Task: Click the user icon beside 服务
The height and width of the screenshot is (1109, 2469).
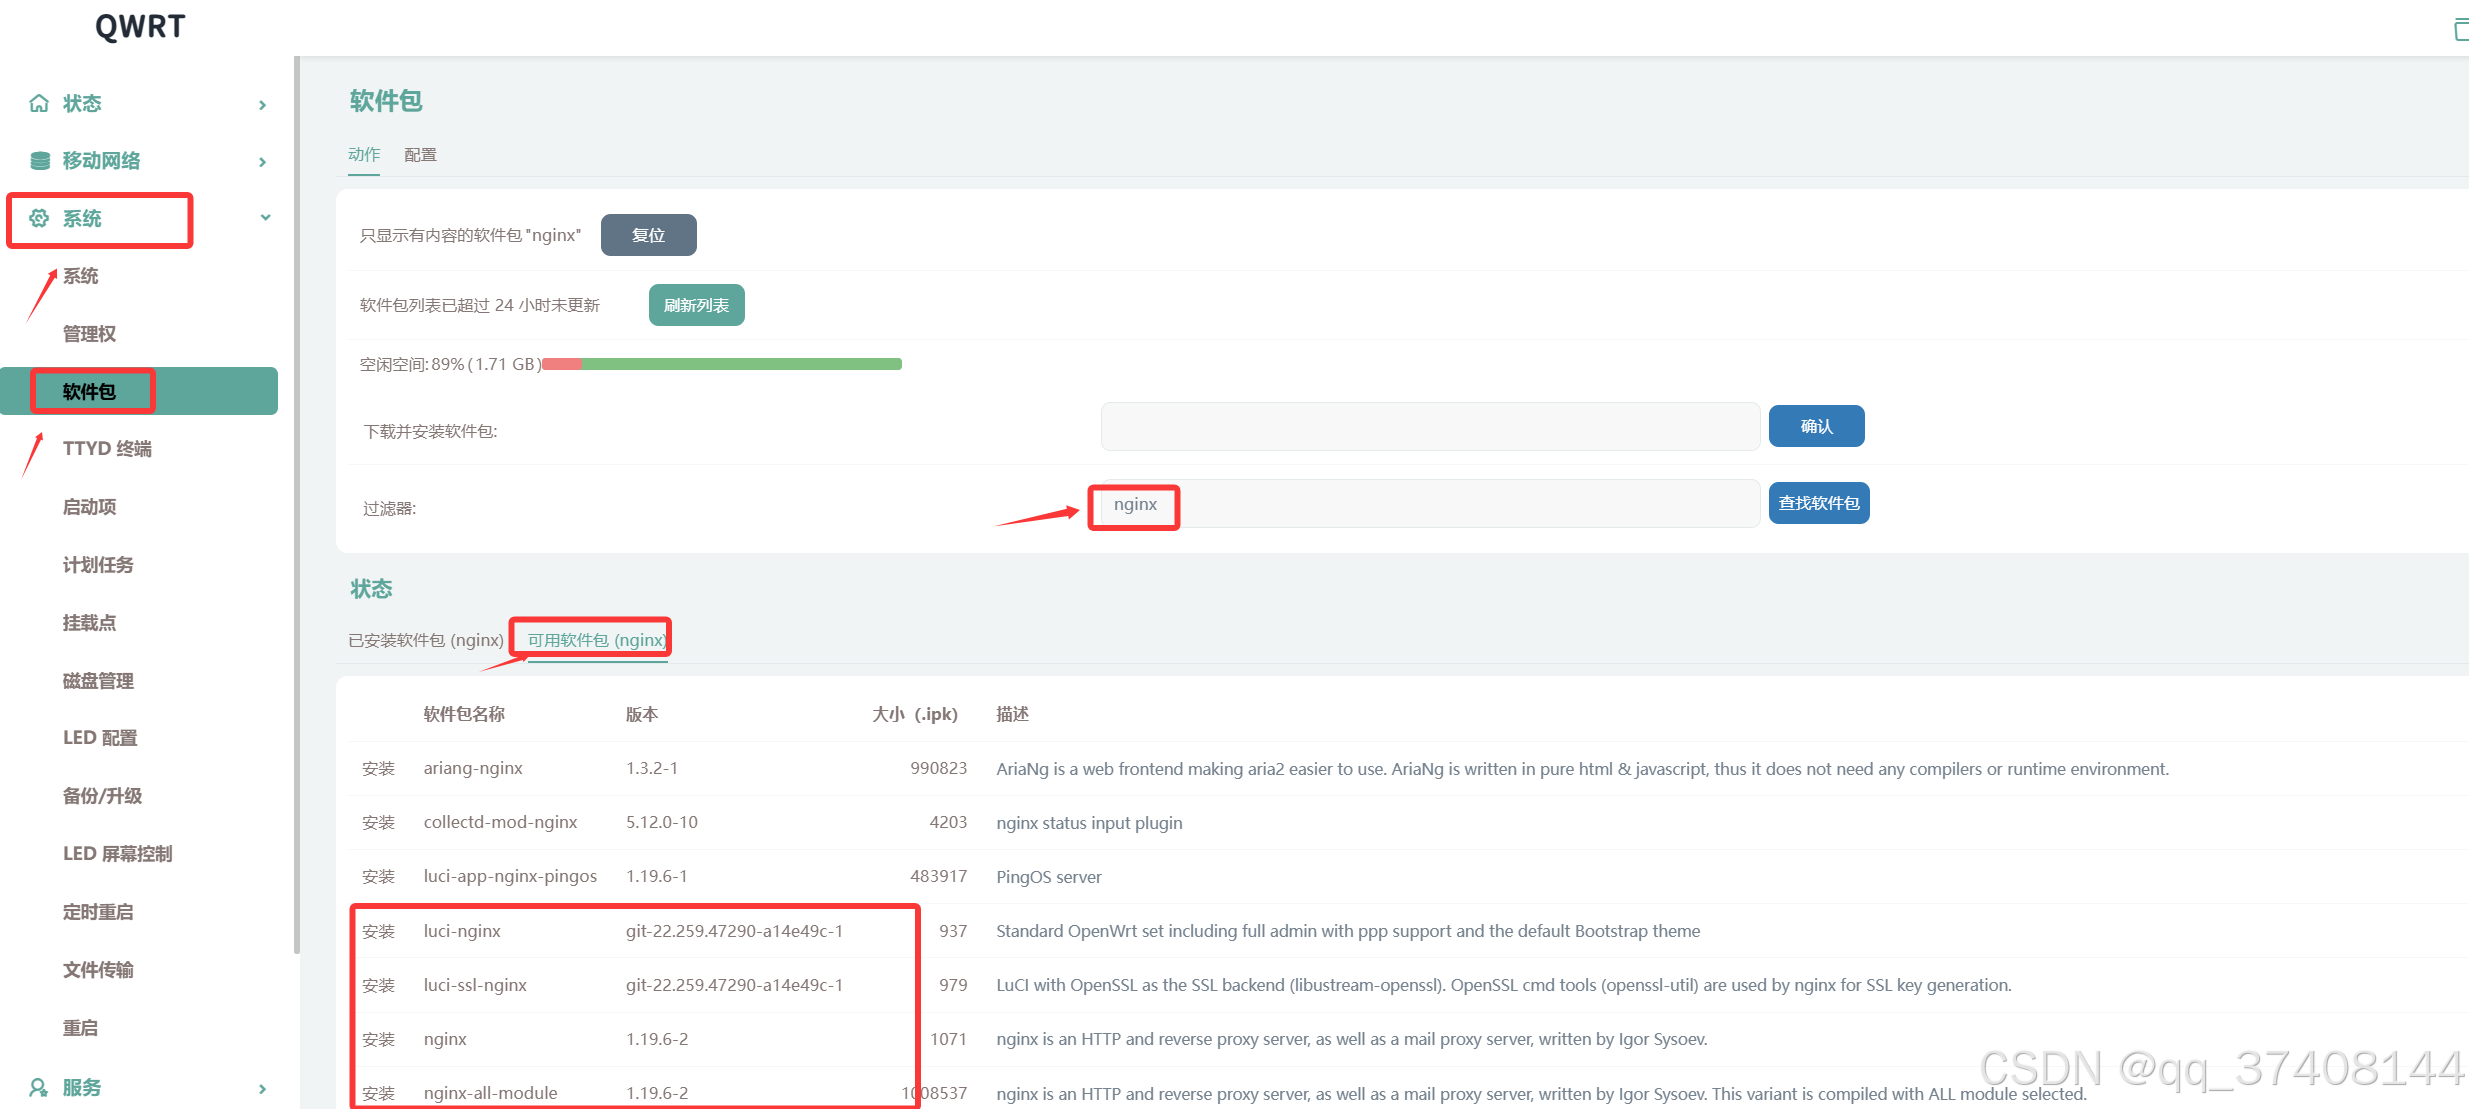Action: pyautogui.click(x=39, y=1087)
